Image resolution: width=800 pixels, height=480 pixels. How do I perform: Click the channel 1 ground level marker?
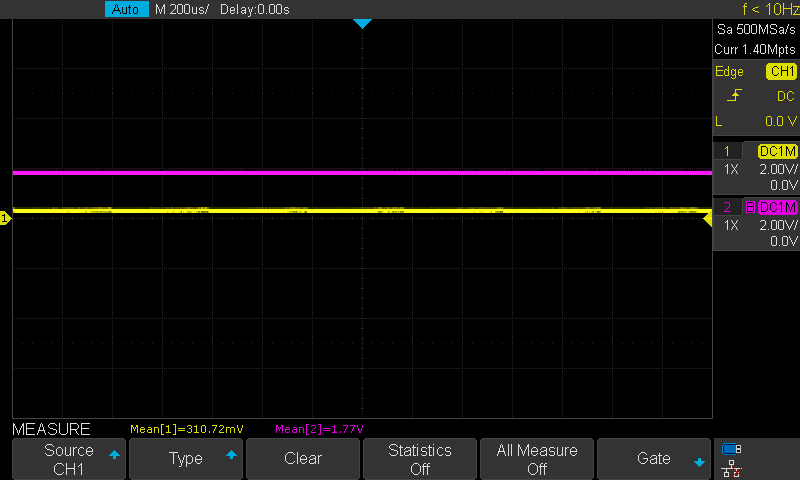5,218
